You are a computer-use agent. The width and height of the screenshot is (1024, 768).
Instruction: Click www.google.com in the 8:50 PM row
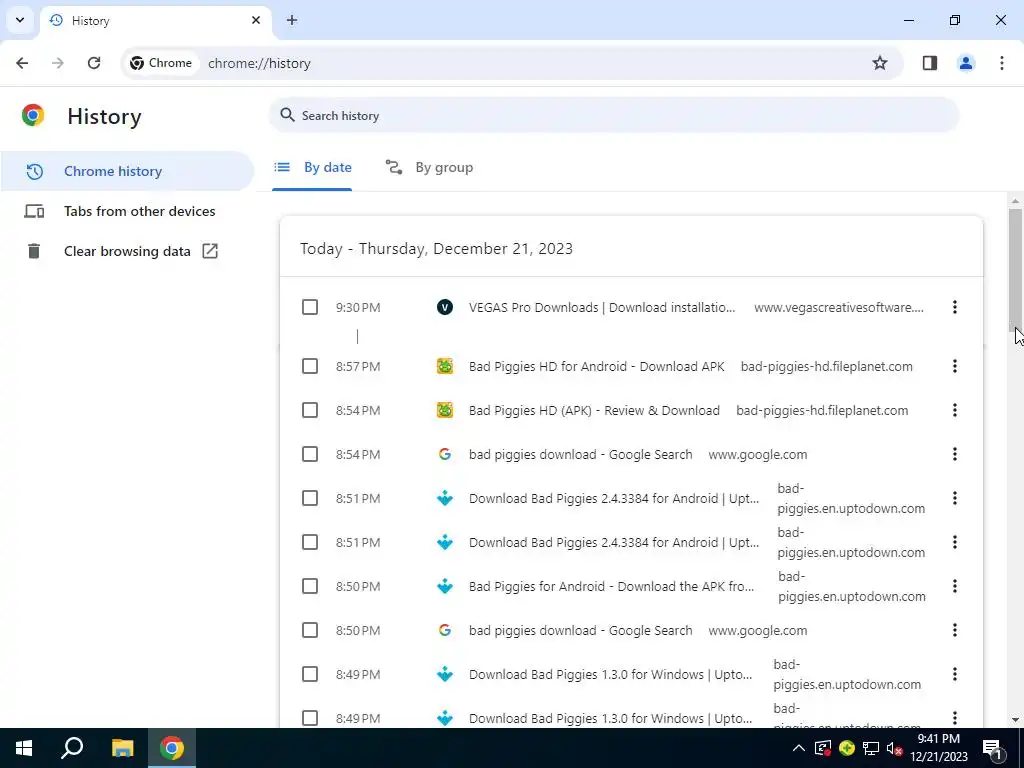click(758, 631)
